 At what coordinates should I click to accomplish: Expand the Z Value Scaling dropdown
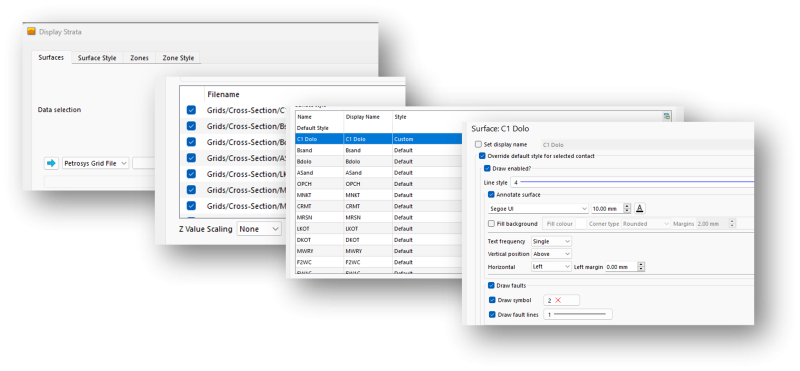pos(259,229)
